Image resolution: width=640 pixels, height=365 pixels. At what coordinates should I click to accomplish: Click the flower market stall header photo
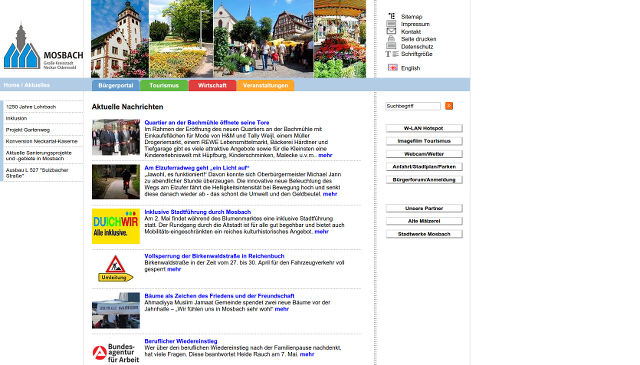point(340,39)
